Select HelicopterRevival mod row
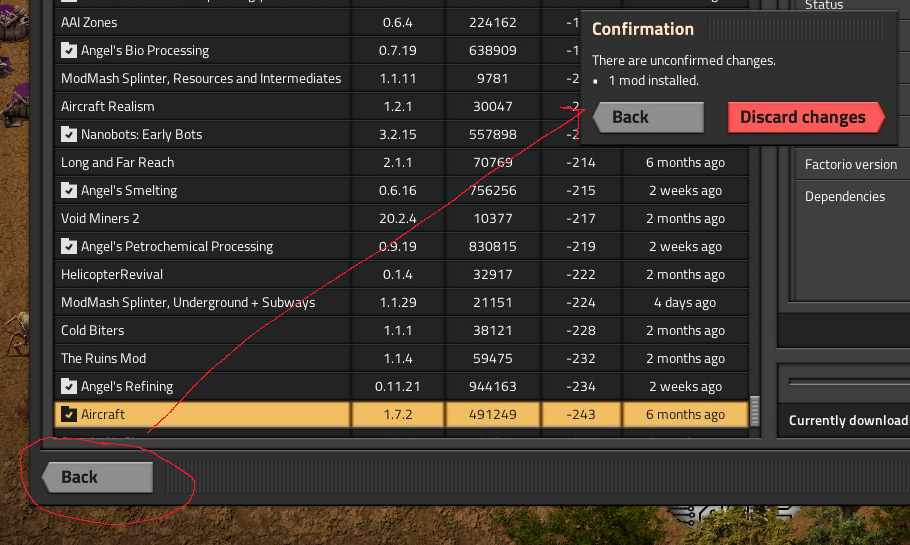 point(200,274)
